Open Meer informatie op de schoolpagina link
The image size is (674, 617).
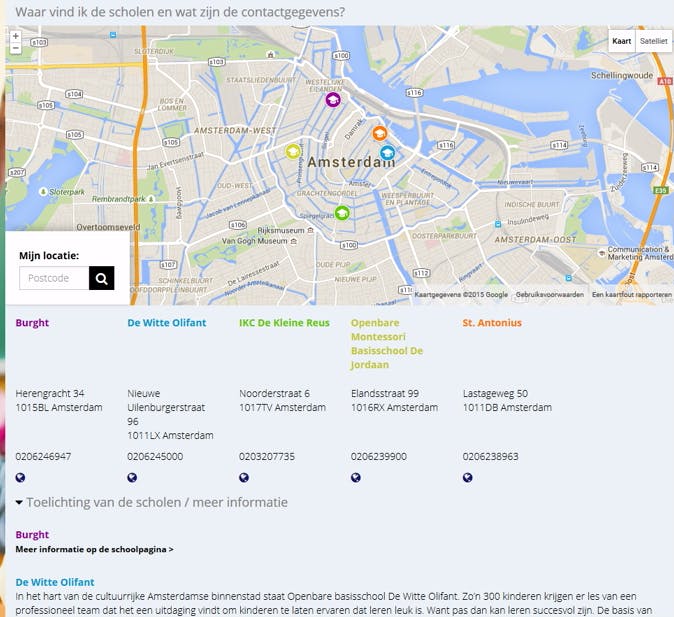94,550
